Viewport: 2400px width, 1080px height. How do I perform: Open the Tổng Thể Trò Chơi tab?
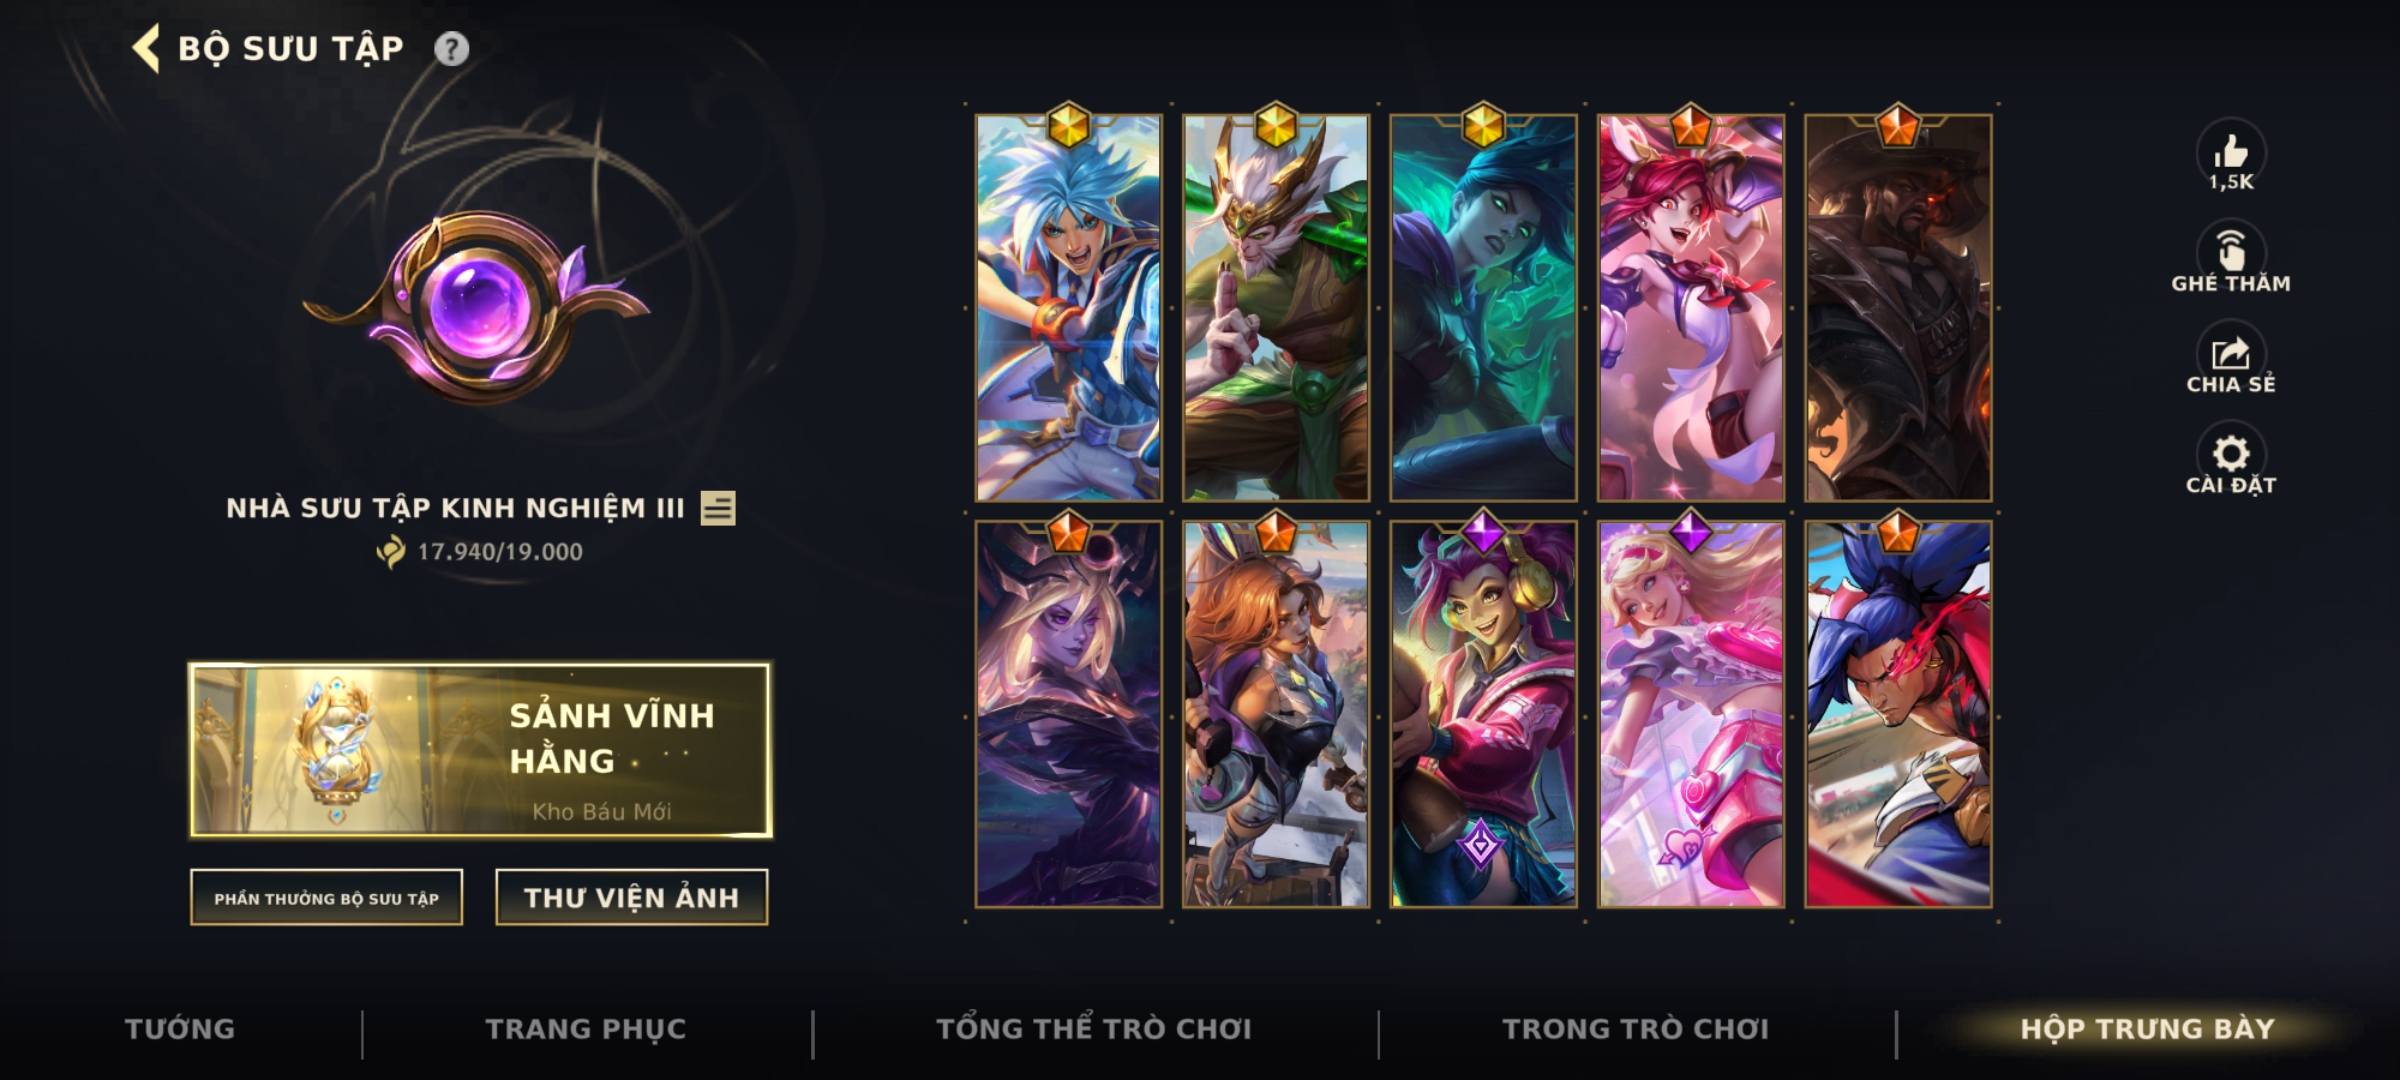1094,1029
